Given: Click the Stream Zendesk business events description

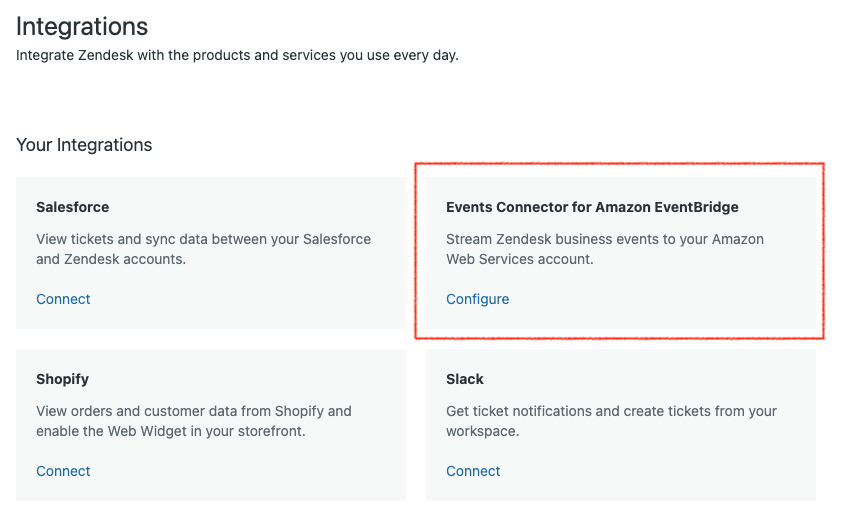Looking at the screenshot, I should pyautogui.click(x=604, y=249).
